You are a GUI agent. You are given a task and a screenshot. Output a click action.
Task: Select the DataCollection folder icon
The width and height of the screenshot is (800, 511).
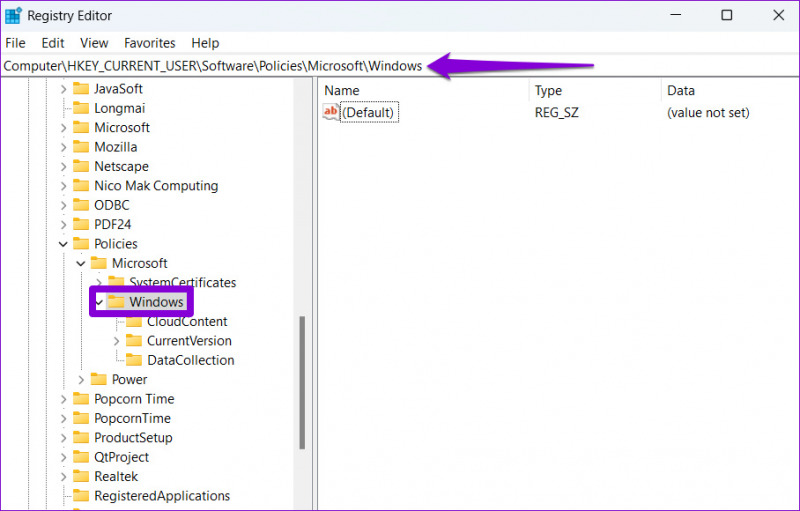134,360
